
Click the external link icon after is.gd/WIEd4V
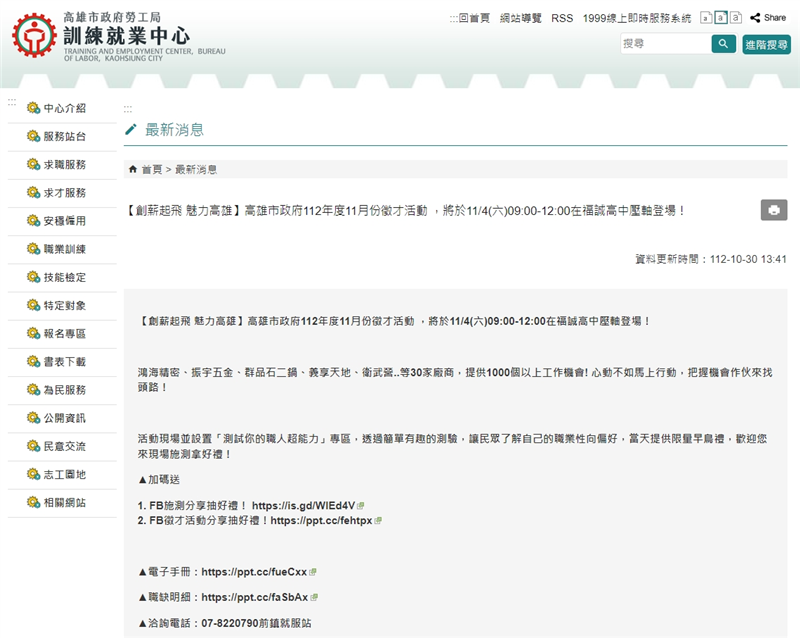[x=361, y=506]
